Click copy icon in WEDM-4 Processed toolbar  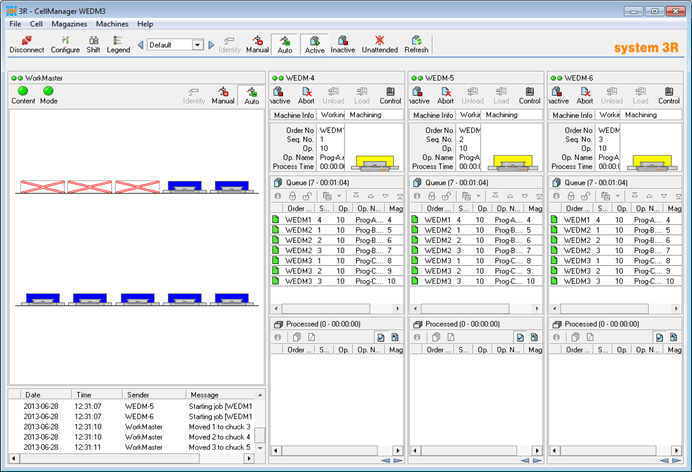point(297,337)
